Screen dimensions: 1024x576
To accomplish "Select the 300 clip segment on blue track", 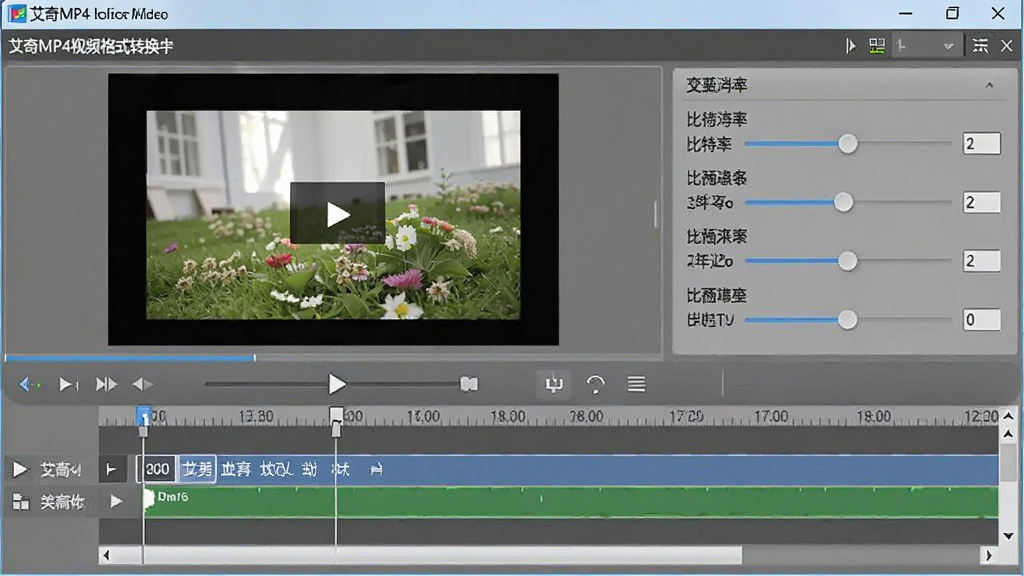I will click(157, 469).
